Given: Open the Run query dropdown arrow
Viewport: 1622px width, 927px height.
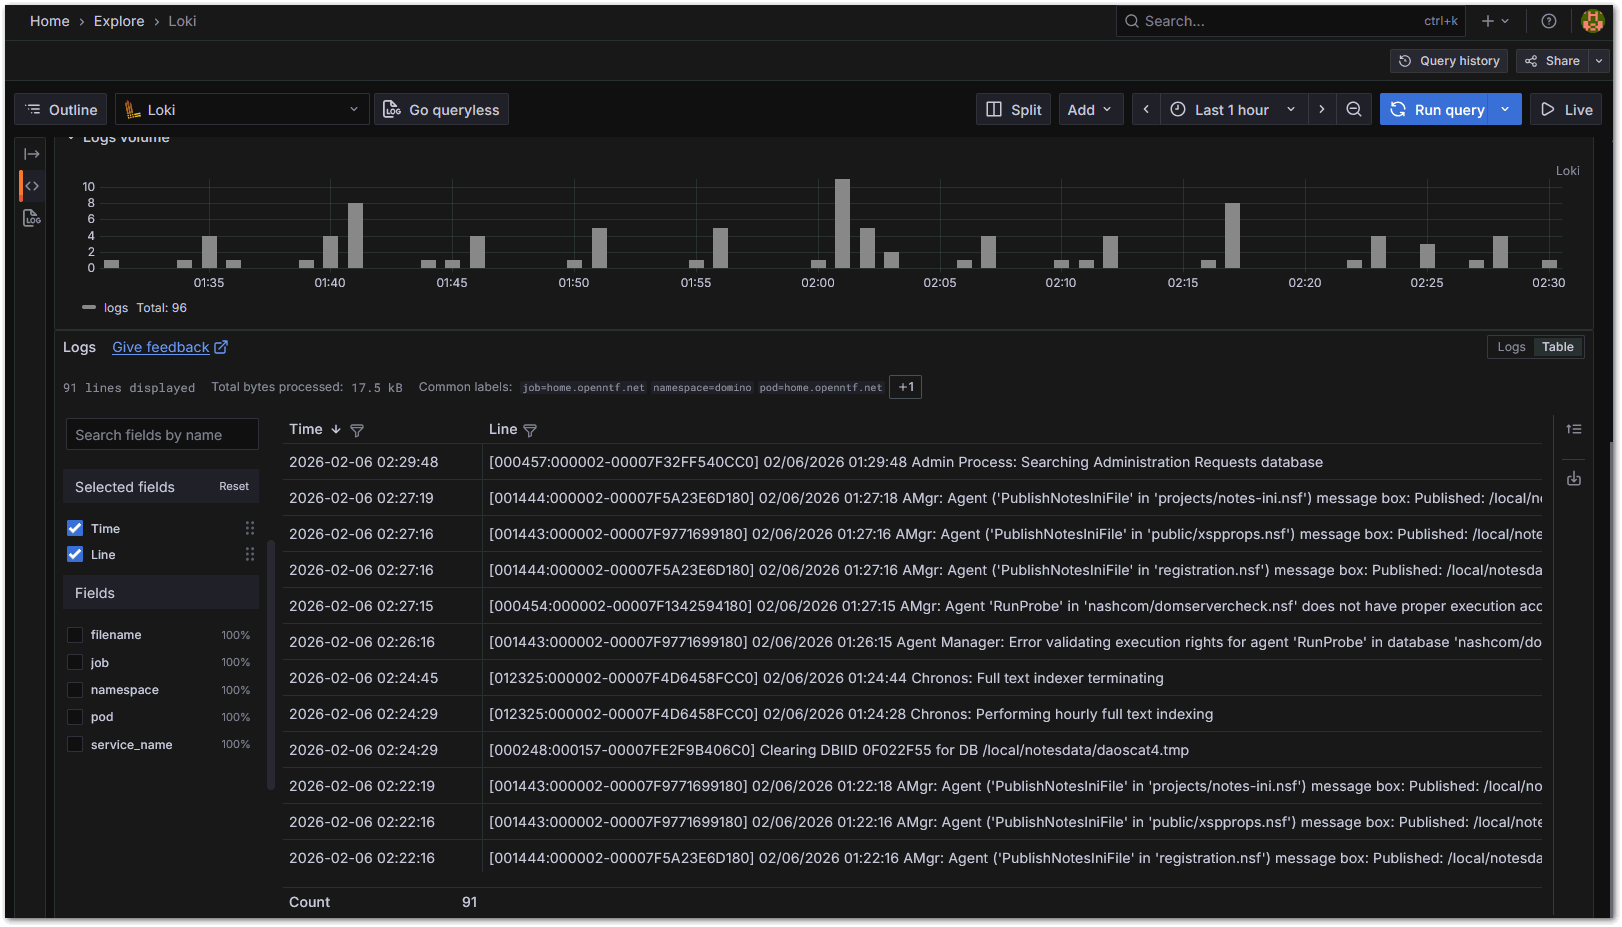Looking at the screenshot, I should pyautogui.click(x=1504, y=109).
